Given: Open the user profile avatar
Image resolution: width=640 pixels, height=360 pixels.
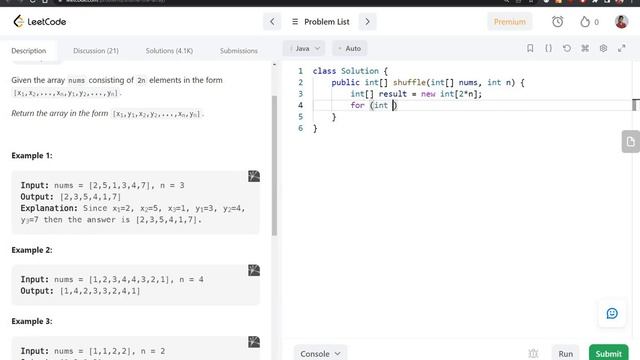Looking at the screenshot, I should pos(621,22).
